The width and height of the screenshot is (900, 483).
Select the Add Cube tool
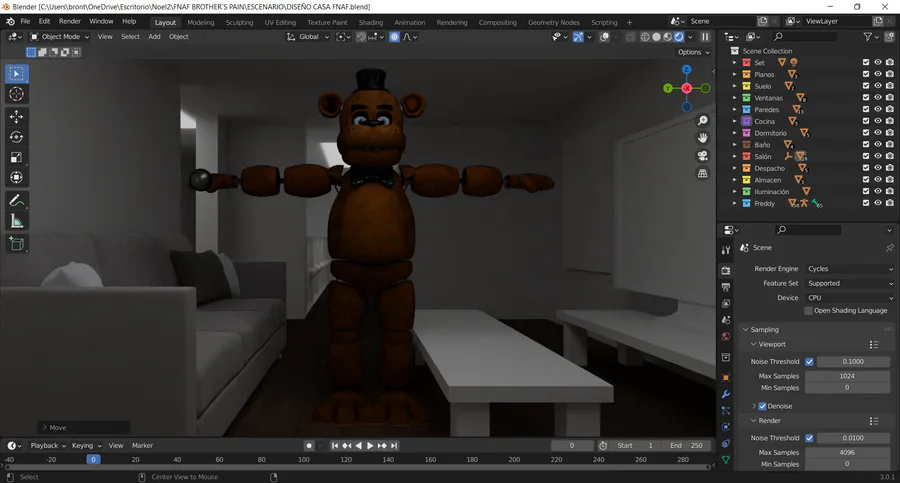17,244
